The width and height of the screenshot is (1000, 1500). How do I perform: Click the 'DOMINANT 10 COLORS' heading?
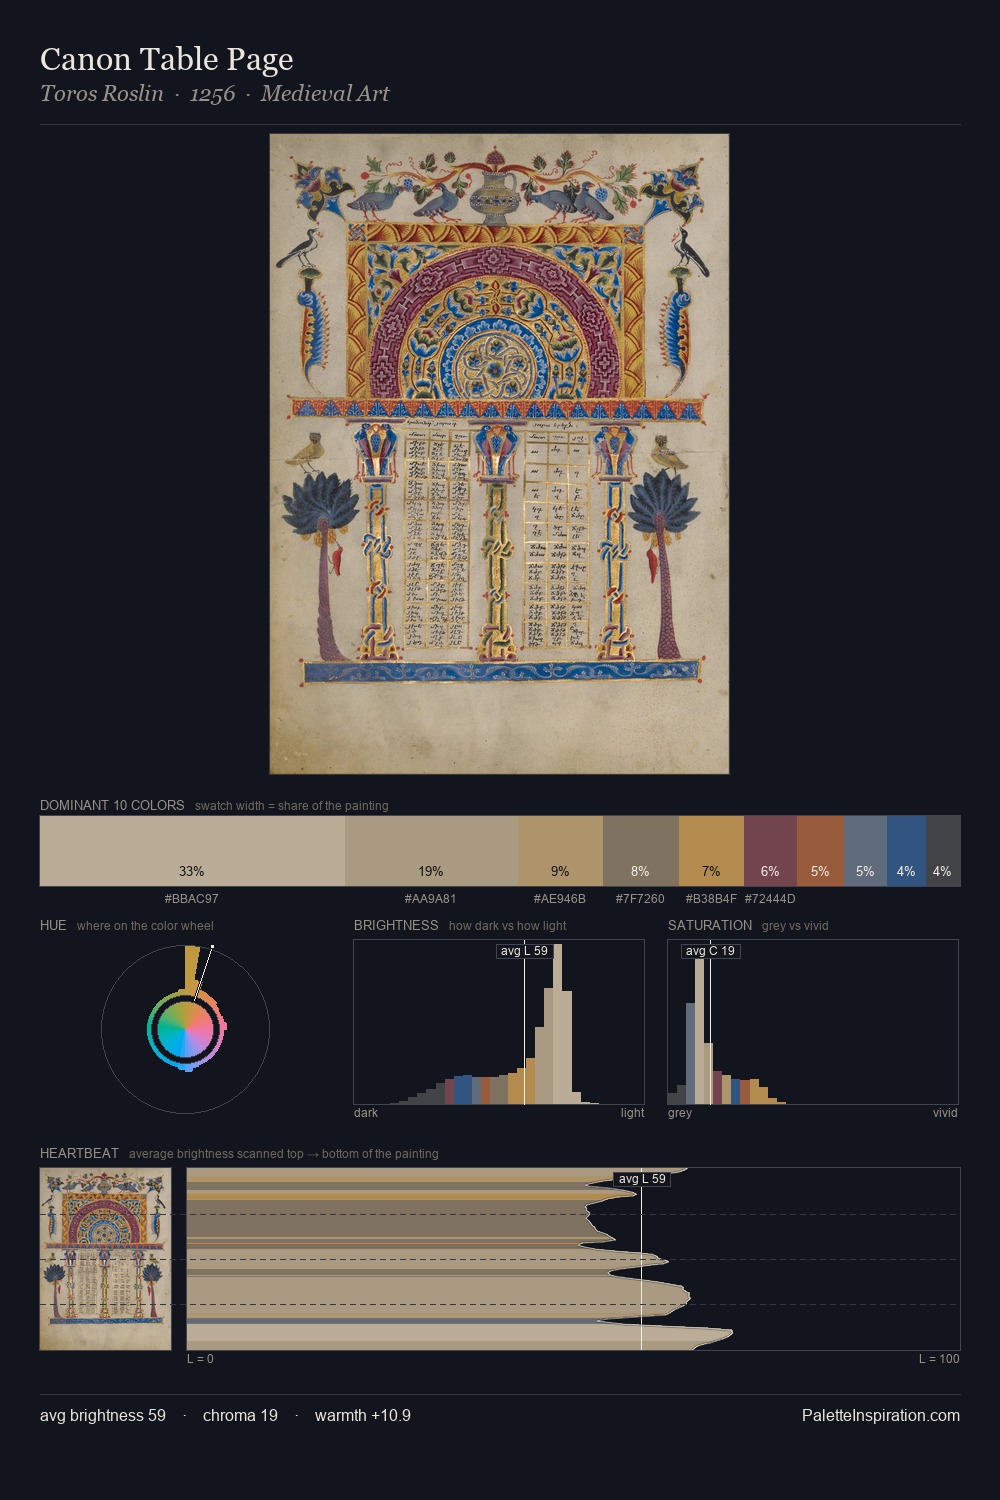point(112,805)
